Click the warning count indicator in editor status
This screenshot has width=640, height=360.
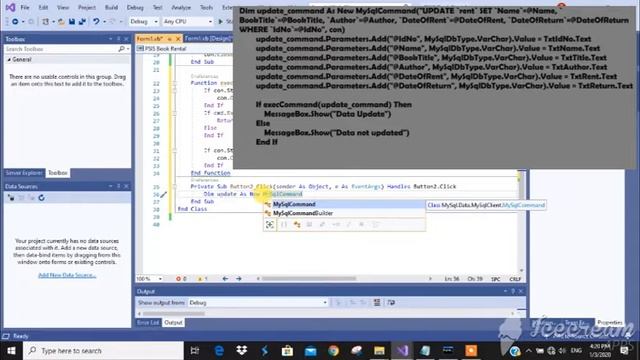click(202, 279)
